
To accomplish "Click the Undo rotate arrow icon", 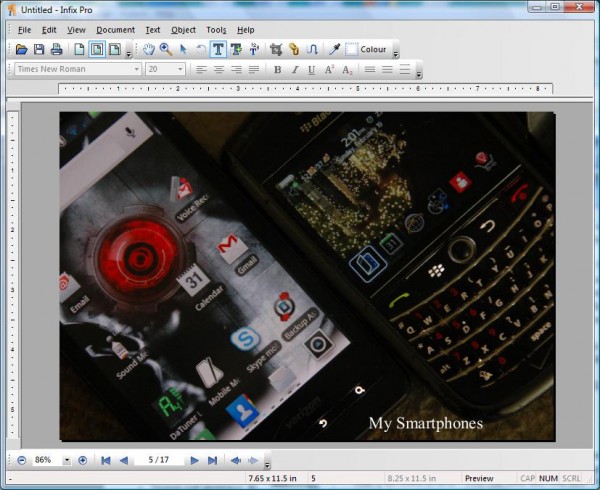I will pos(201,49).
